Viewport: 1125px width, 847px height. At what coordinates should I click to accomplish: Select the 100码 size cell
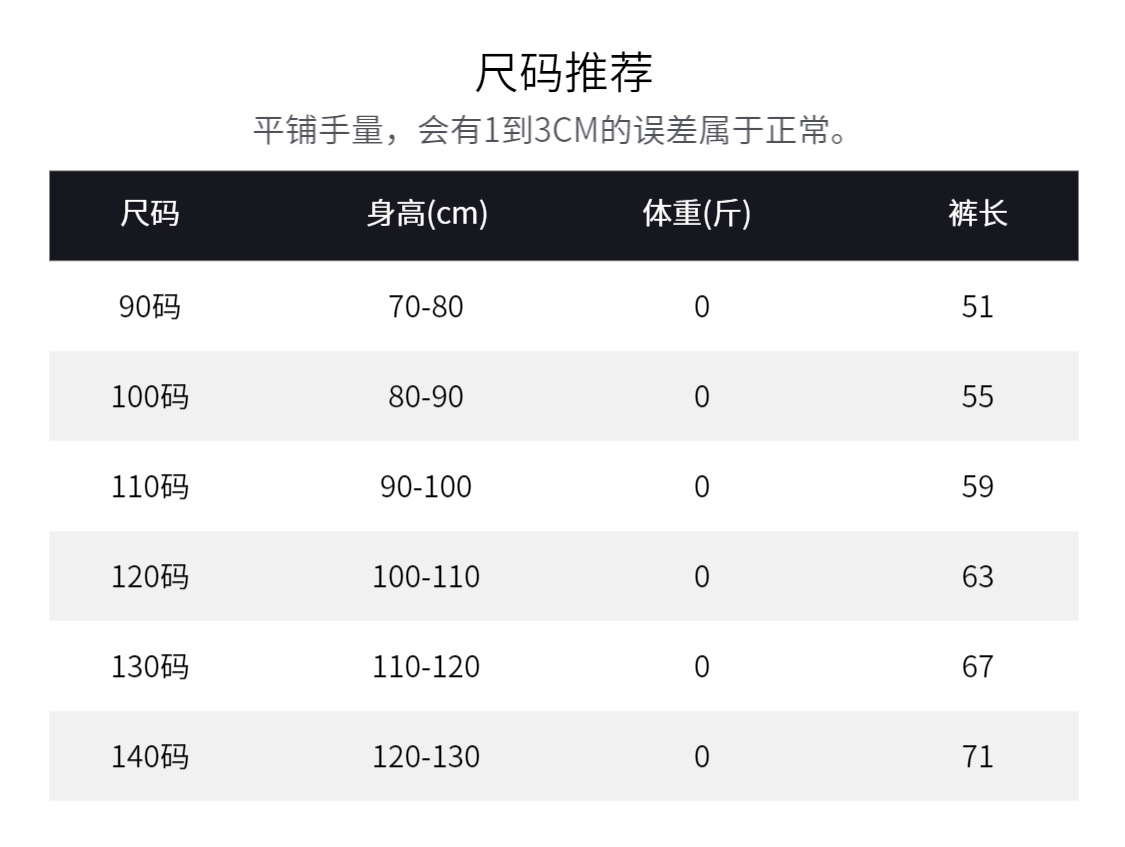[150, 396]
